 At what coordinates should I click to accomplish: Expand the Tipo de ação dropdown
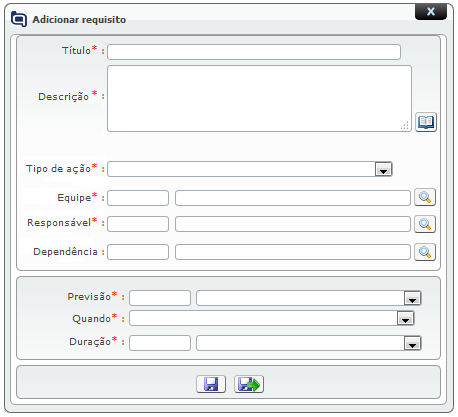point(383,169)
